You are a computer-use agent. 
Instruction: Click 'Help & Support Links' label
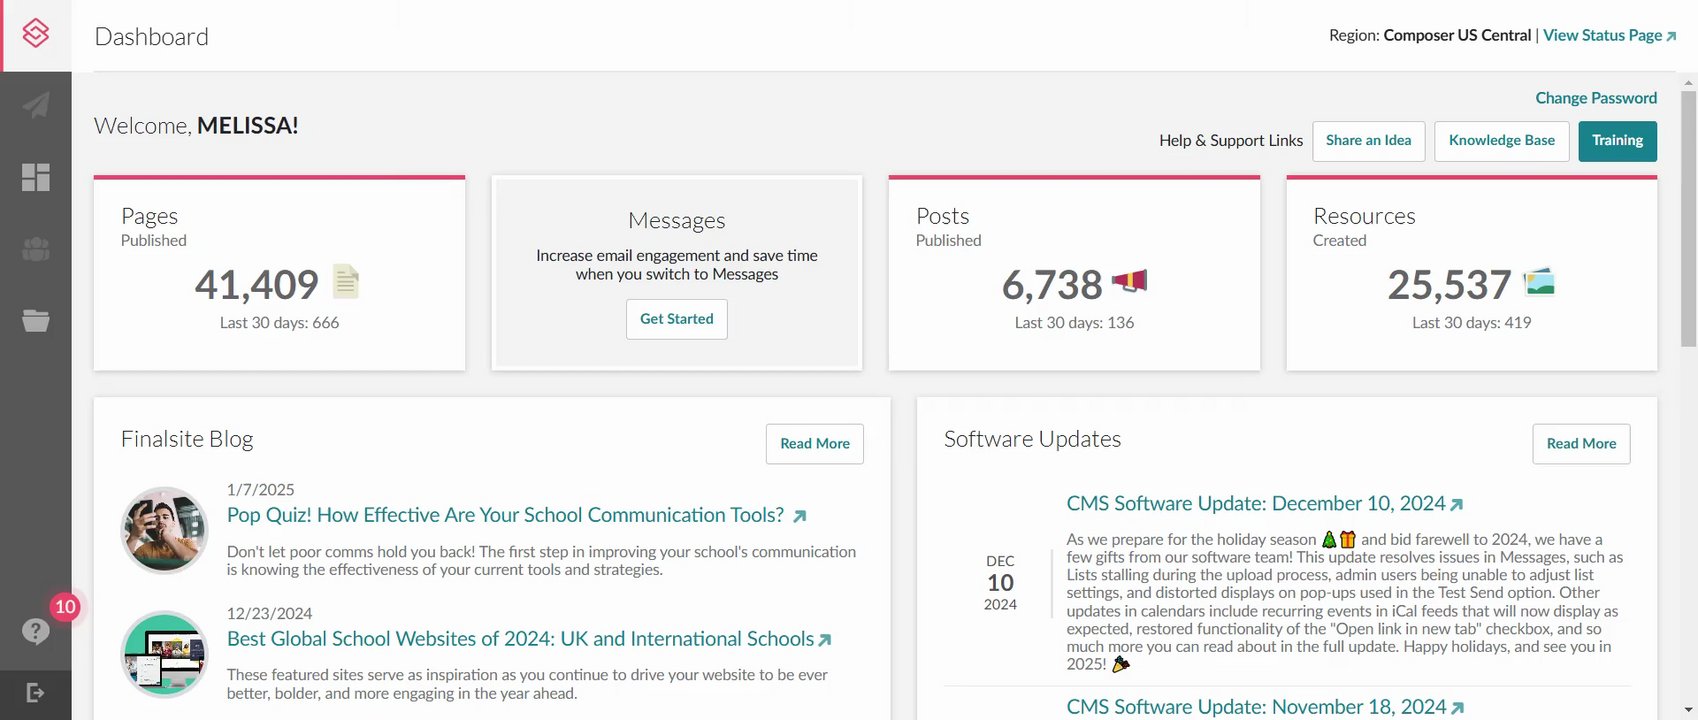tap(1231, 141)
